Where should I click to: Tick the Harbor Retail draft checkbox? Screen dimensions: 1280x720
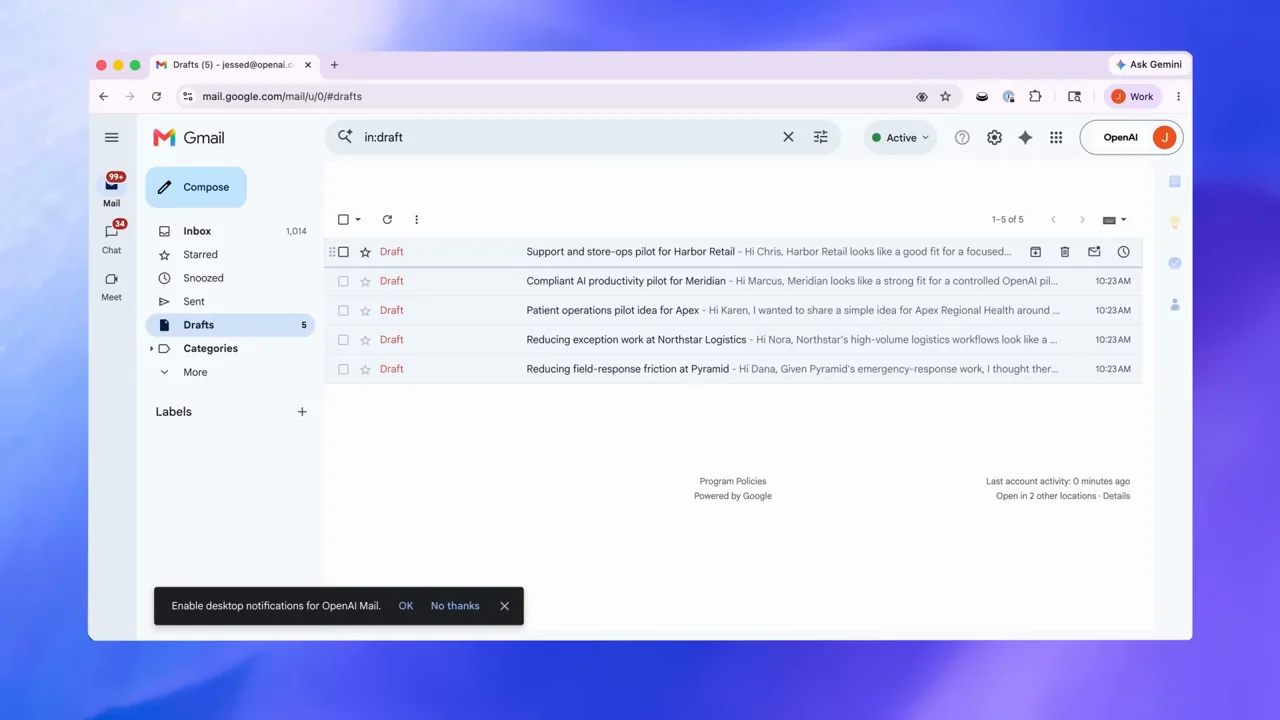click(343, 252)
